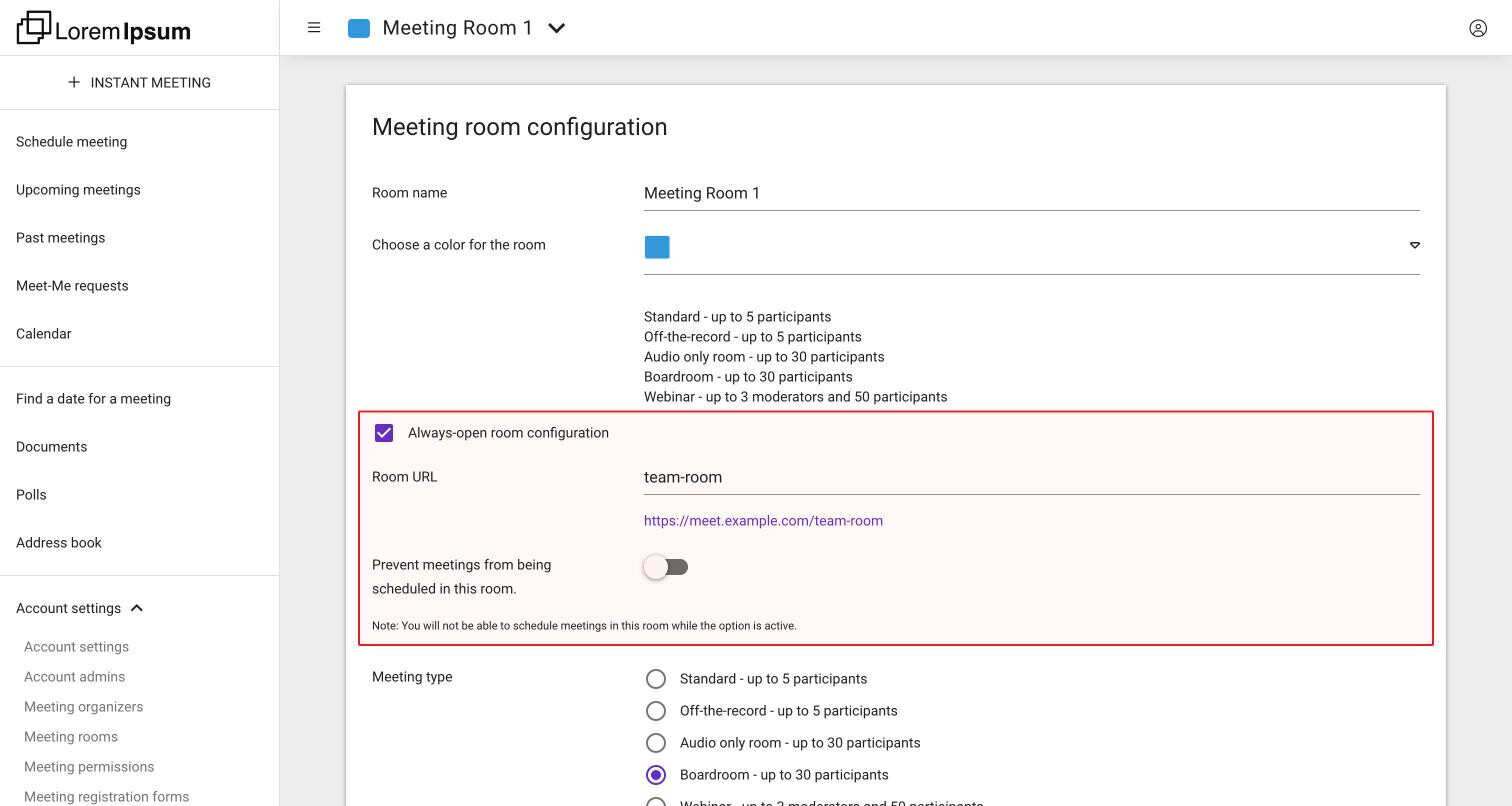Open the user account profile icon

[x=1478, y=28]
